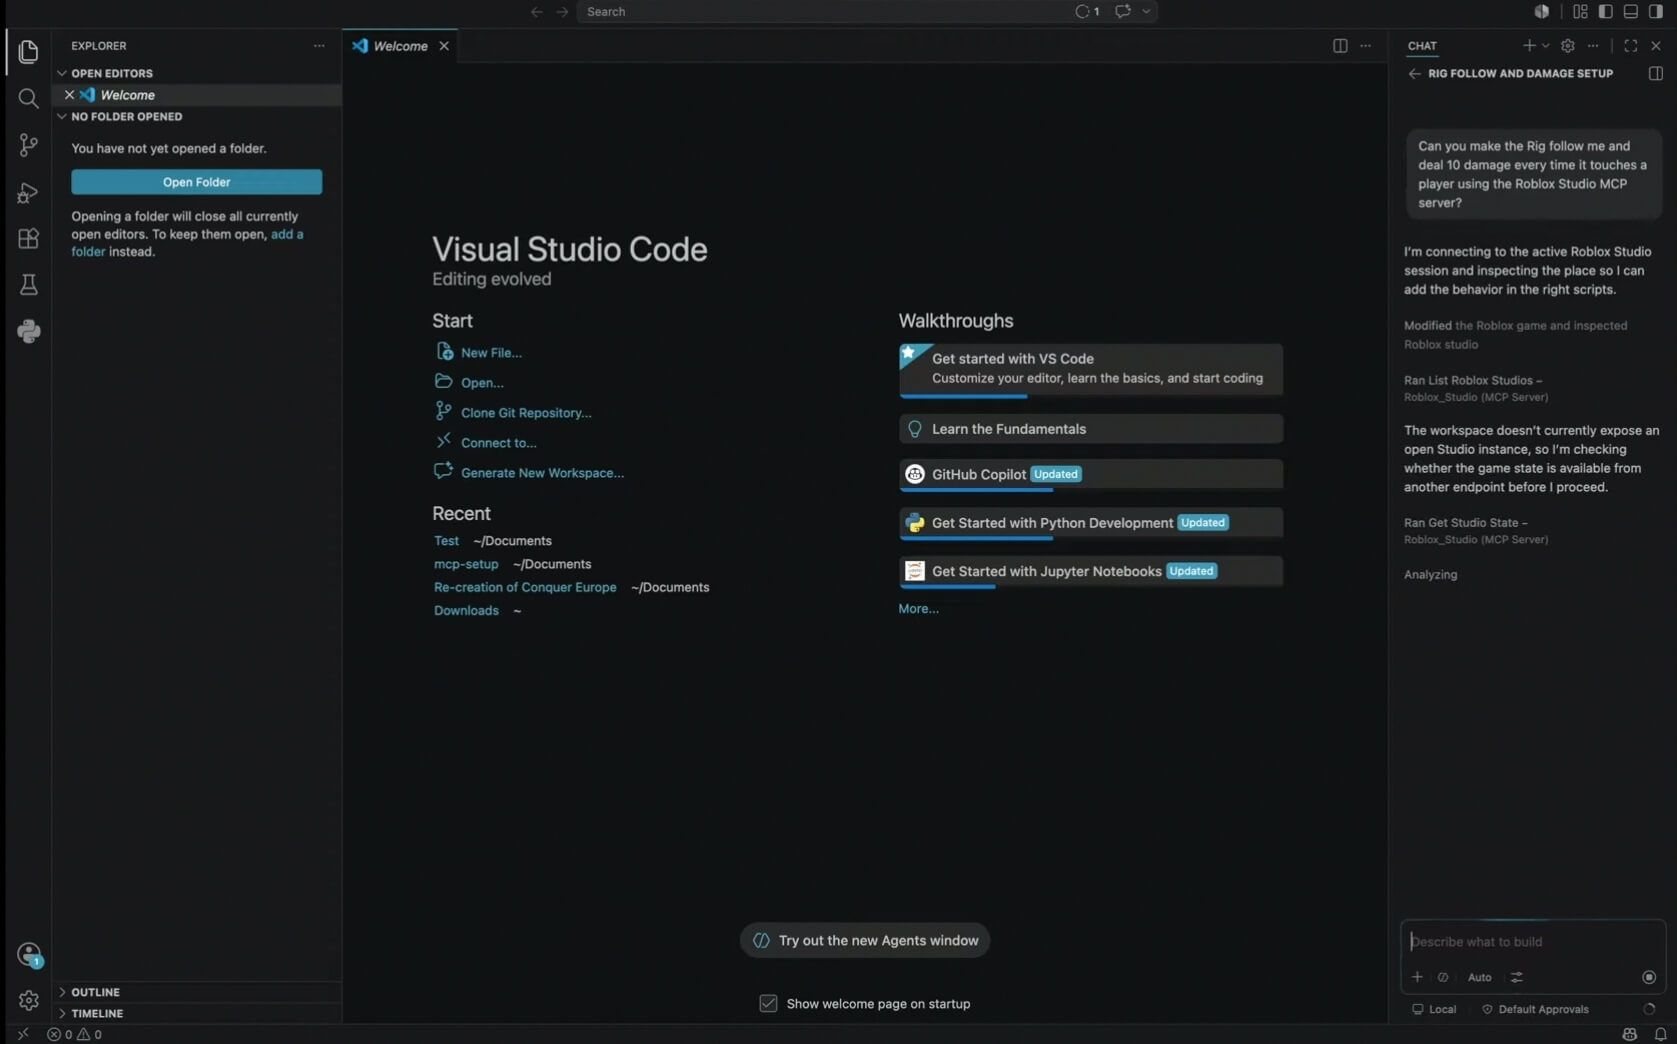1677x1044 pixels.
Task: Open editor More Actions ellipsis
Action: pyautogui.click(x=1366, y=46)
